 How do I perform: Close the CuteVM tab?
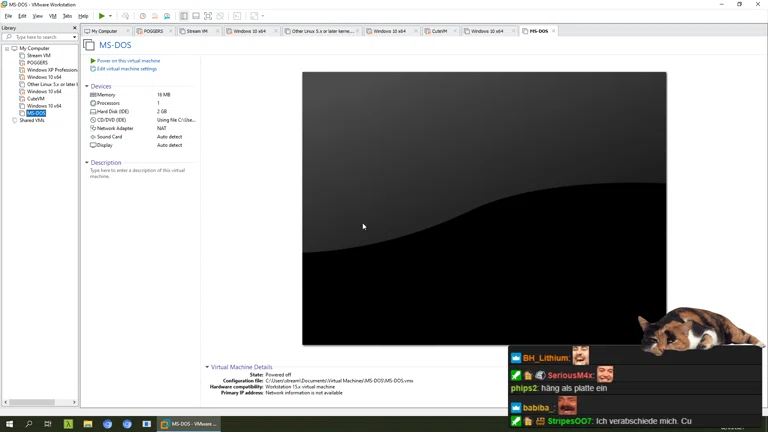(455, 31)
